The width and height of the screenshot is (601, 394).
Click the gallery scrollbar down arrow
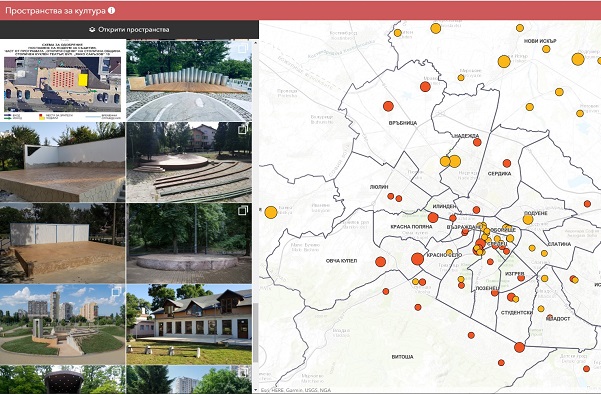coord(255,390)
